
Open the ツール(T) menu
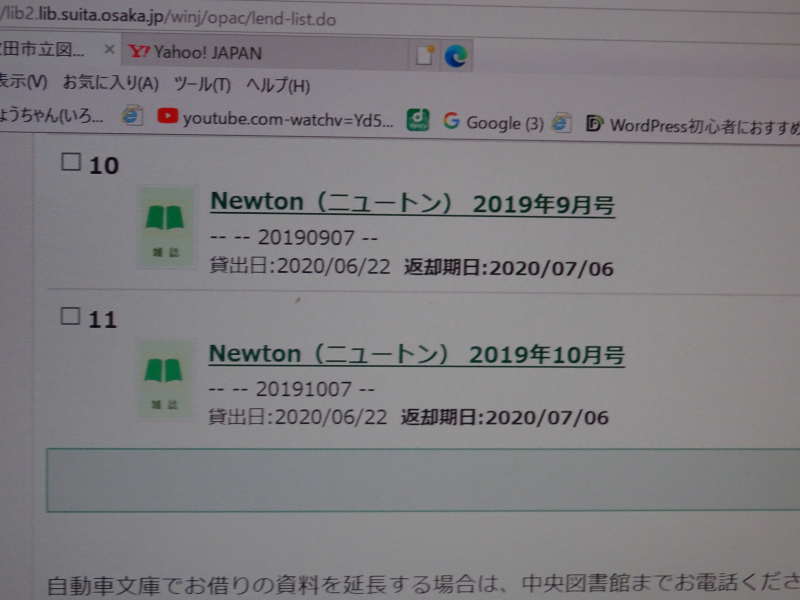point(203,84)
